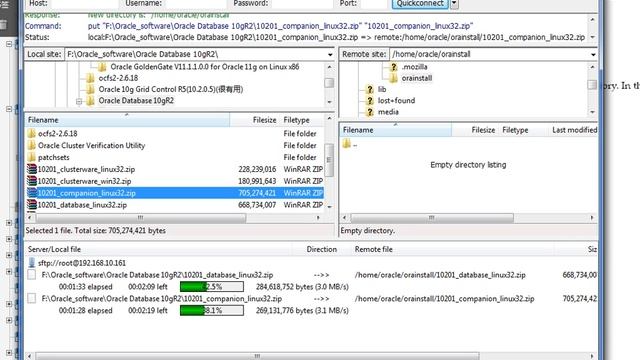Open the Local site path dropdown
This screenshot has height=360, width=640.
[x=329, y=54]
